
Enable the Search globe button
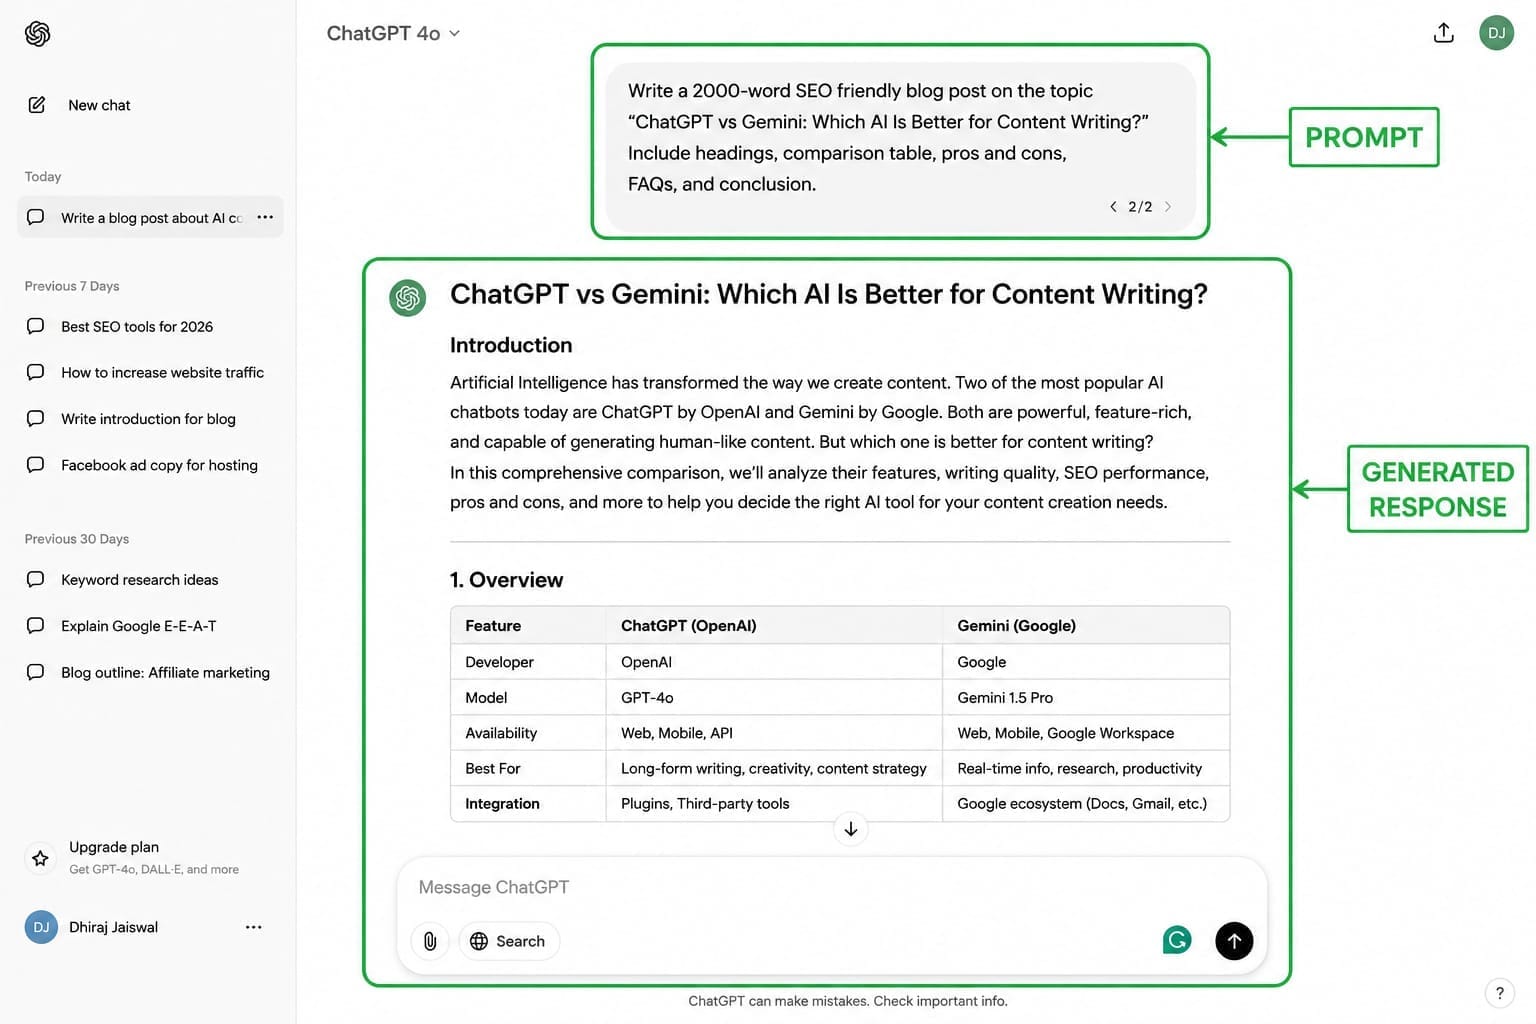click(x=508, y=941)
